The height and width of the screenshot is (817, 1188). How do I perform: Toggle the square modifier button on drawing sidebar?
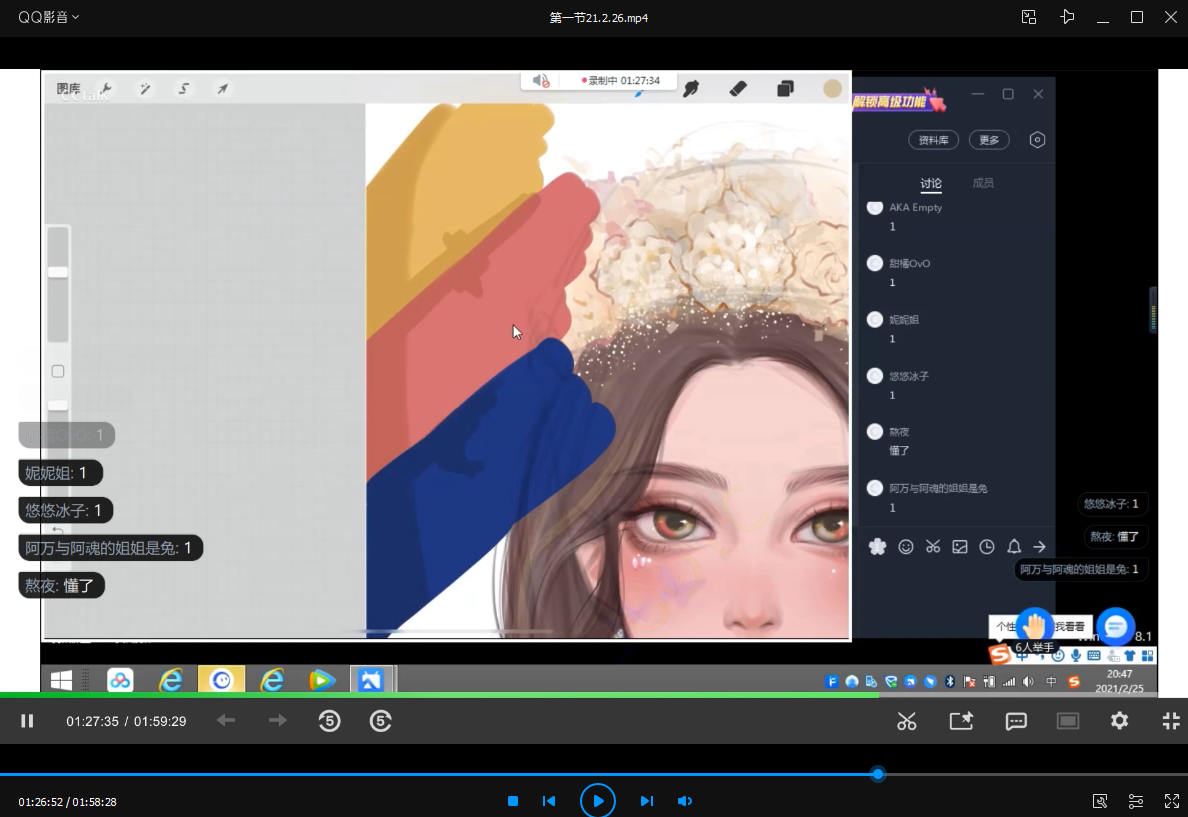[58, 371]
